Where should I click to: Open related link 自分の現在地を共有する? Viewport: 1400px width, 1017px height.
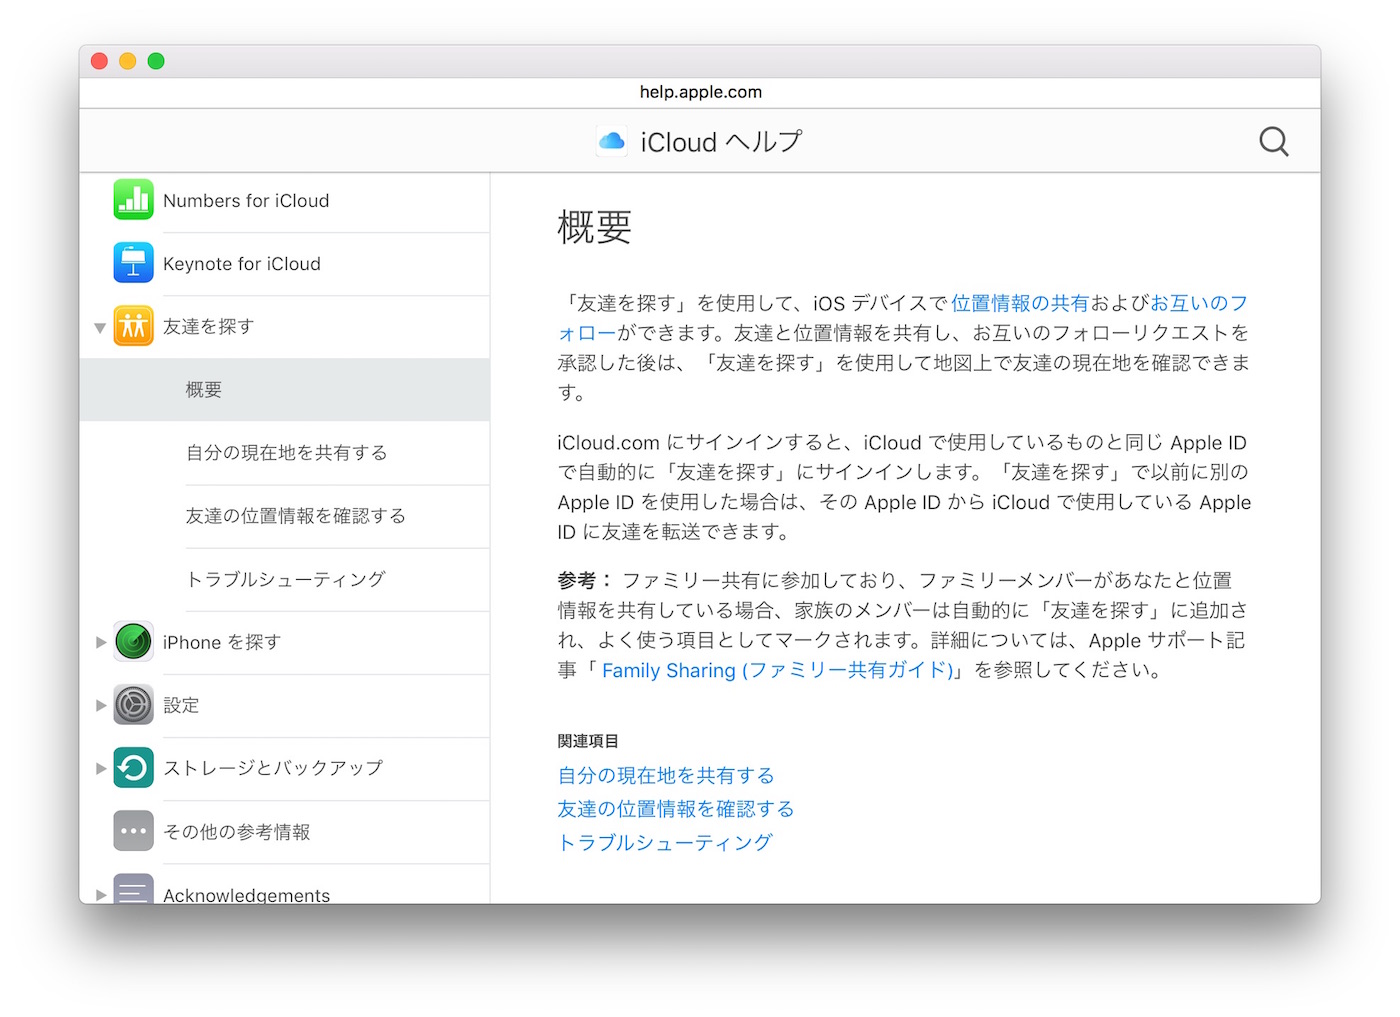pyautogui.click(x=666, y=776)
